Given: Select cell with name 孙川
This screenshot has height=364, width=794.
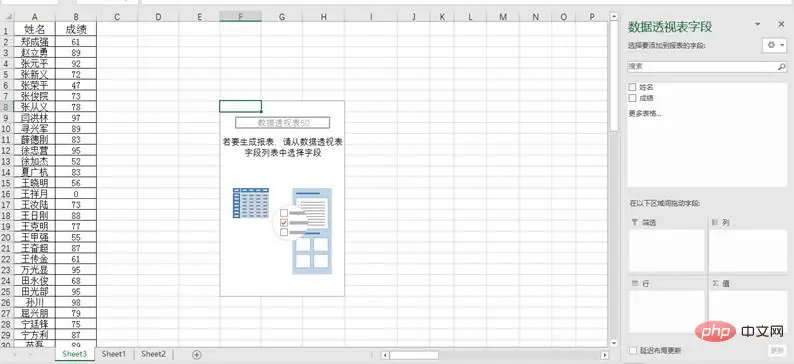Looking at the screenshot, I should pos(35,302).
